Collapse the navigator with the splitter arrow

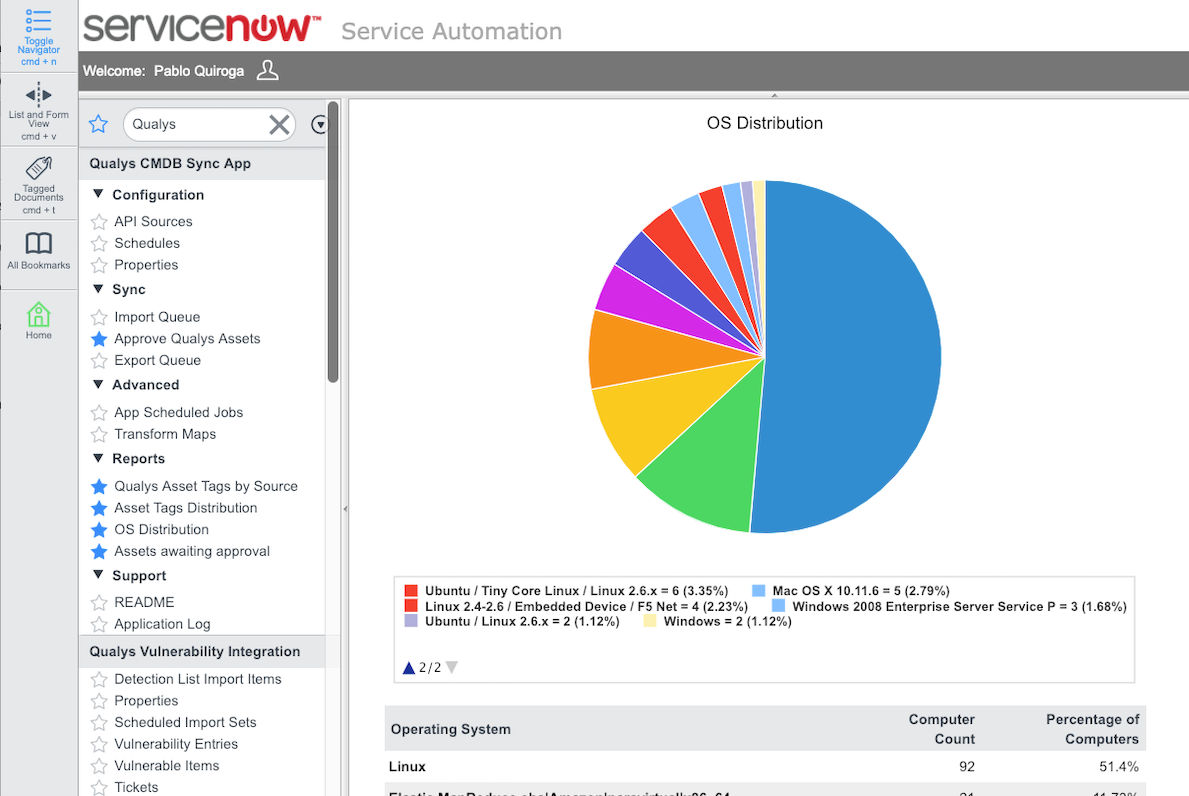click(345, 509)
